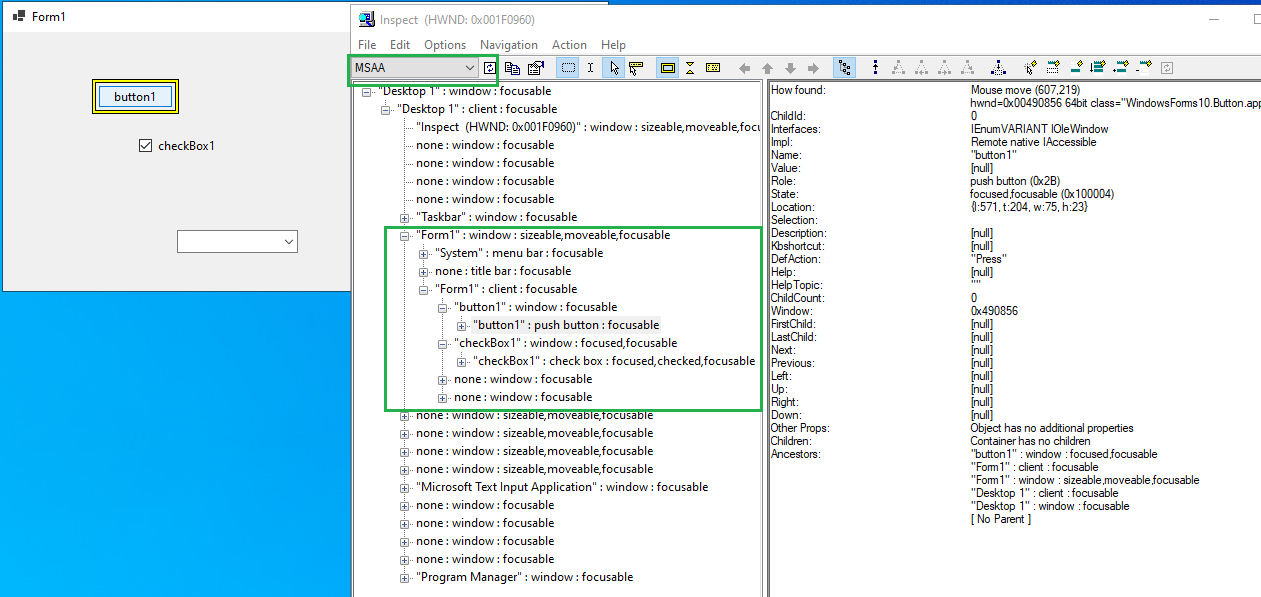This screenshot has height=597, width=1261.
Task: Toggle the hourglass watch focus icon
Action: 690,67
